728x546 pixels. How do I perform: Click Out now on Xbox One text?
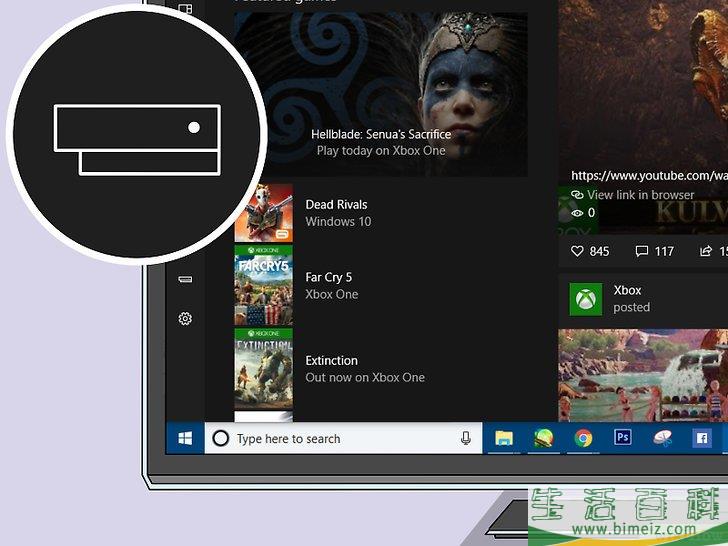365,377
